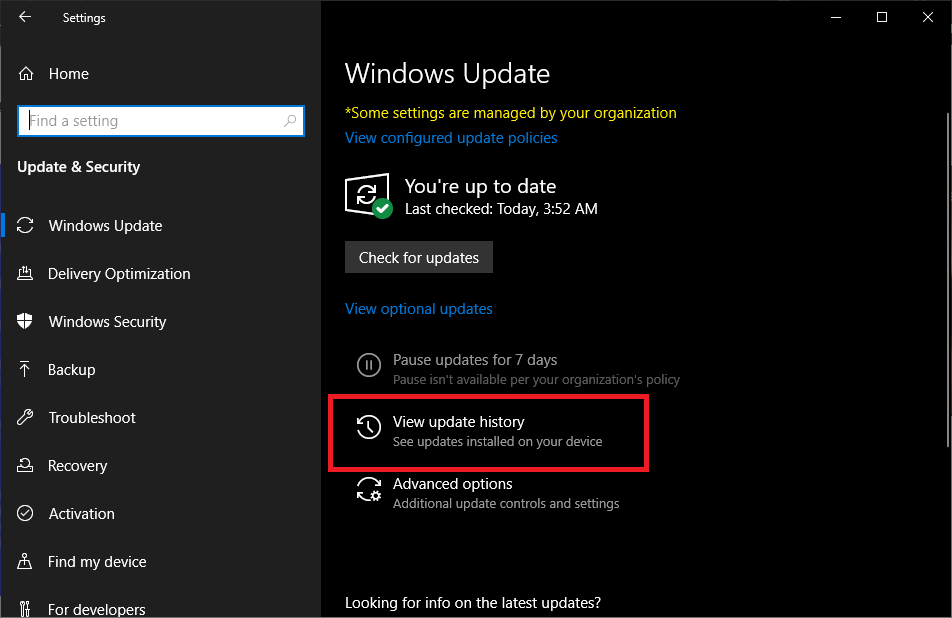Close the Settings window
The image size is (952, 618).
pos(928,17)
